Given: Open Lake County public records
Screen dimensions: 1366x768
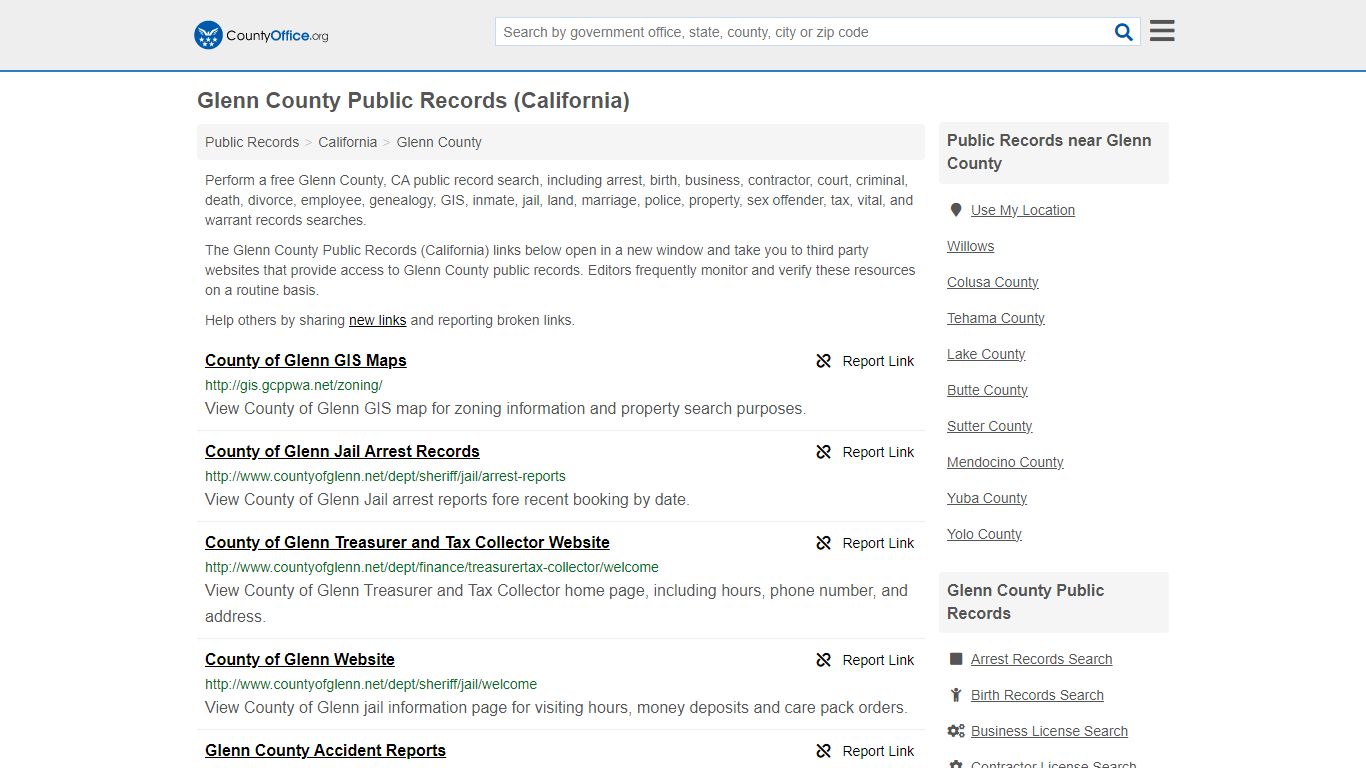Looking at the screenshot, I should [986, 354].
